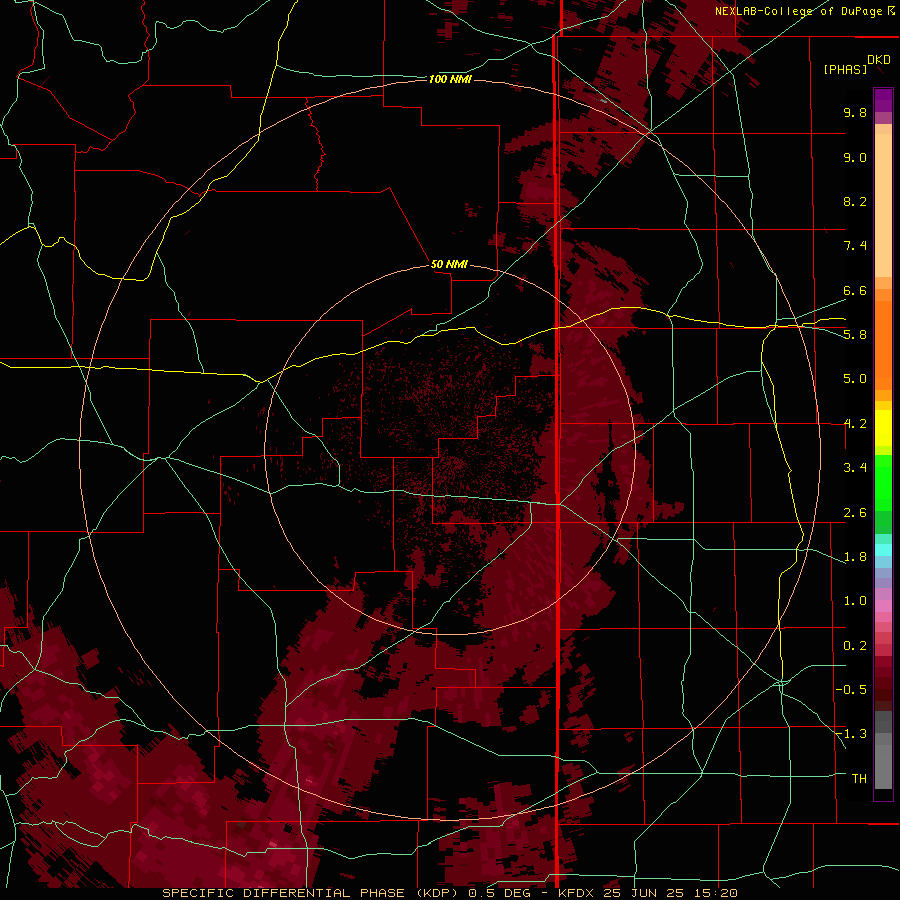Screen dimensions: 900x900
Task: Click the 2.6 legend value
Action: (855, 513)
